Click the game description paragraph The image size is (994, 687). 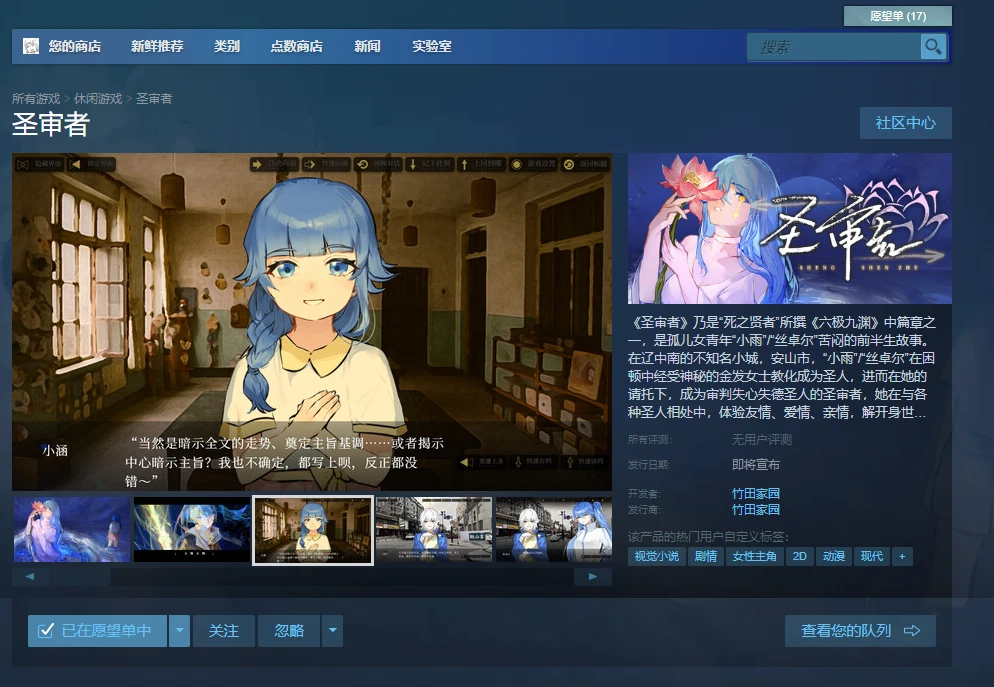click(782, 368)
